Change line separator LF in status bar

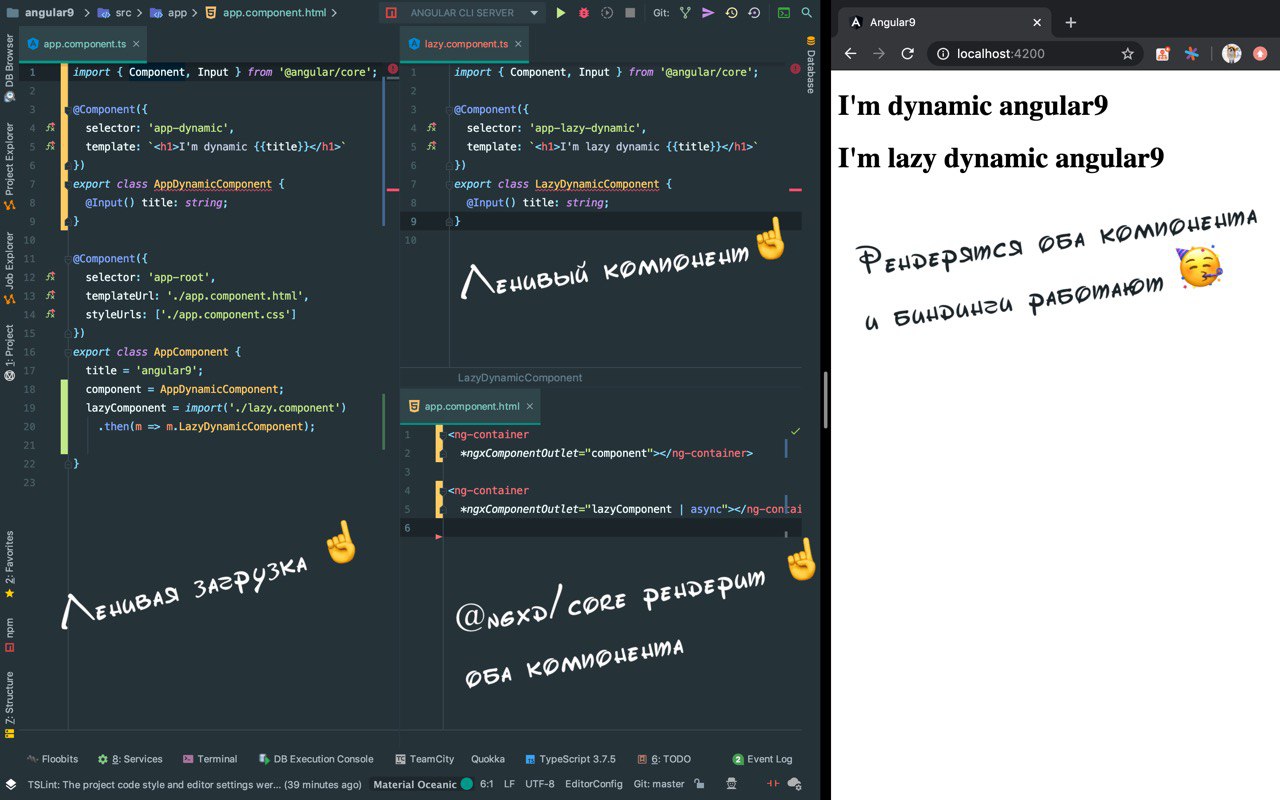(510, 784)
